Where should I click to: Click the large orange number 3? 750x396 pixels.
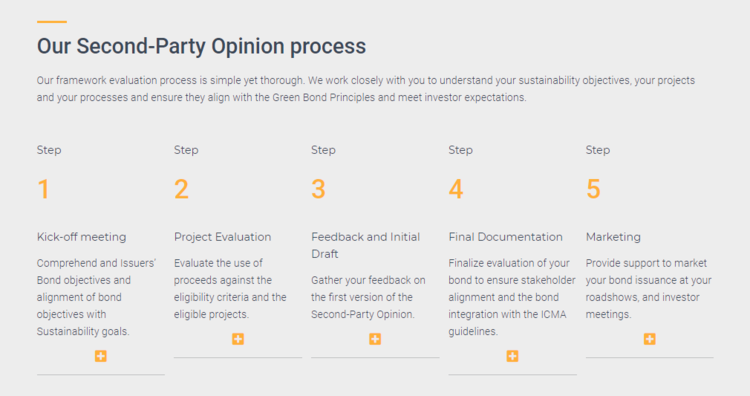(x=319, y=189)
